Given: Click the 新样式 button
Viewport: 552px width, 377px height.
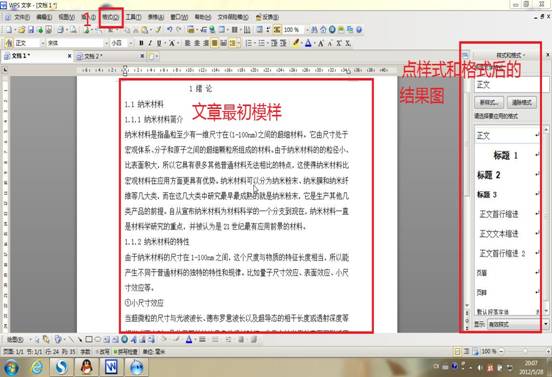Looking at the screenshot, I should click(x=489, y=103).
